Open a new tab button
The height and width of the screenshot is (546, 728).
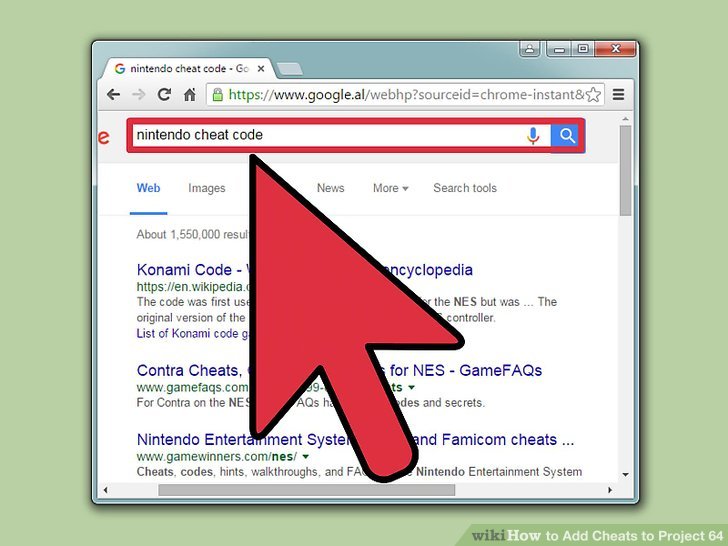289,69
